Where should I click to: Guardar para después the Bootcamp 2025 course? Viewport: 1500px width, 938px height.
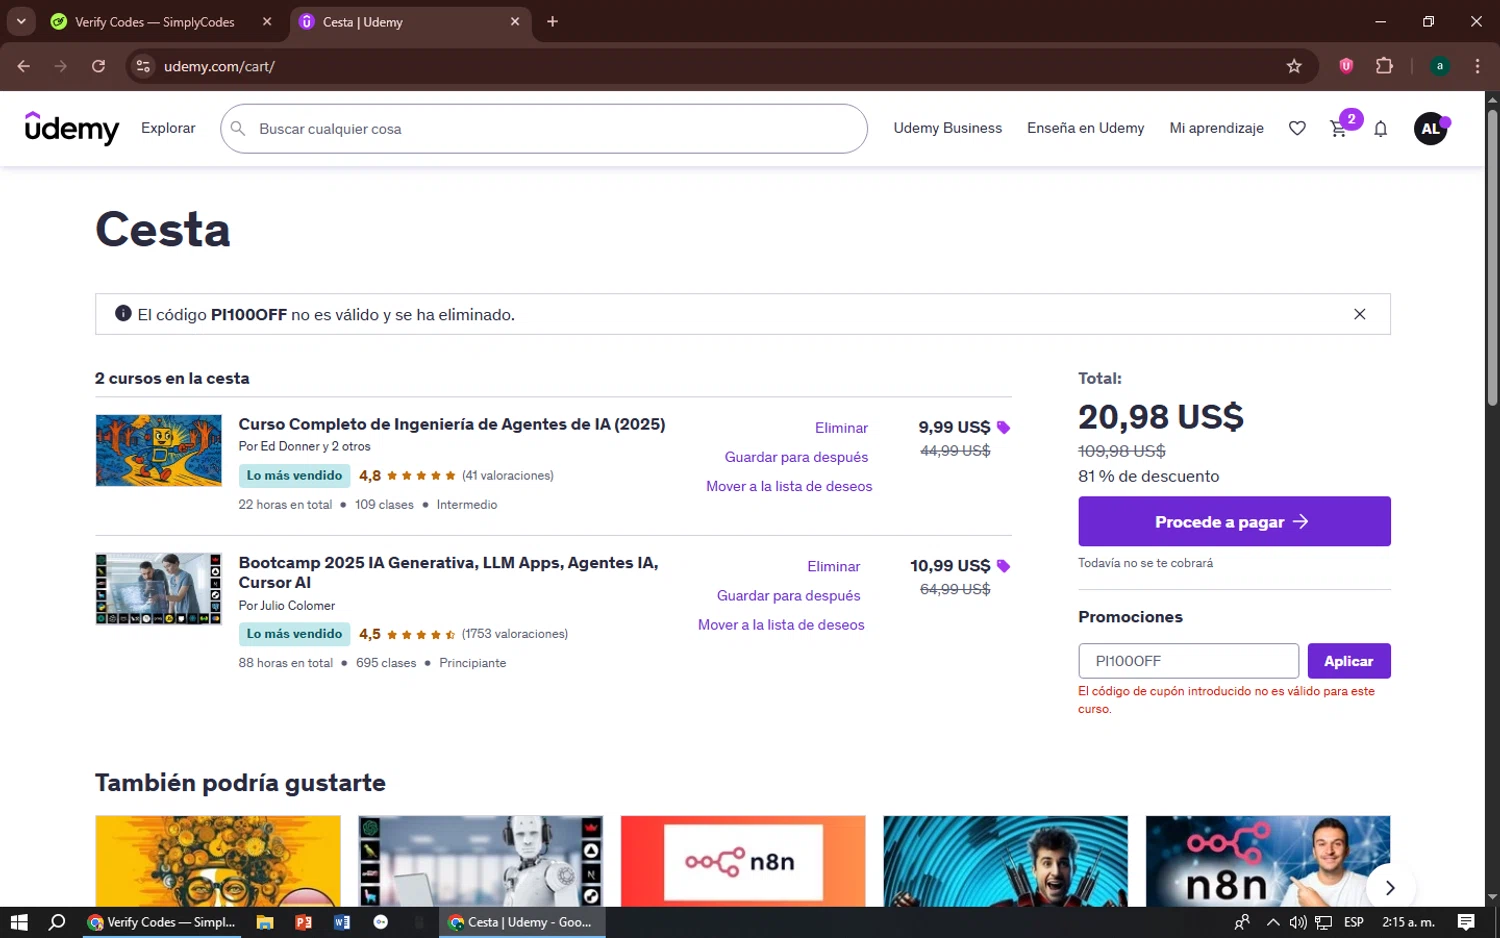click(788, 595)
